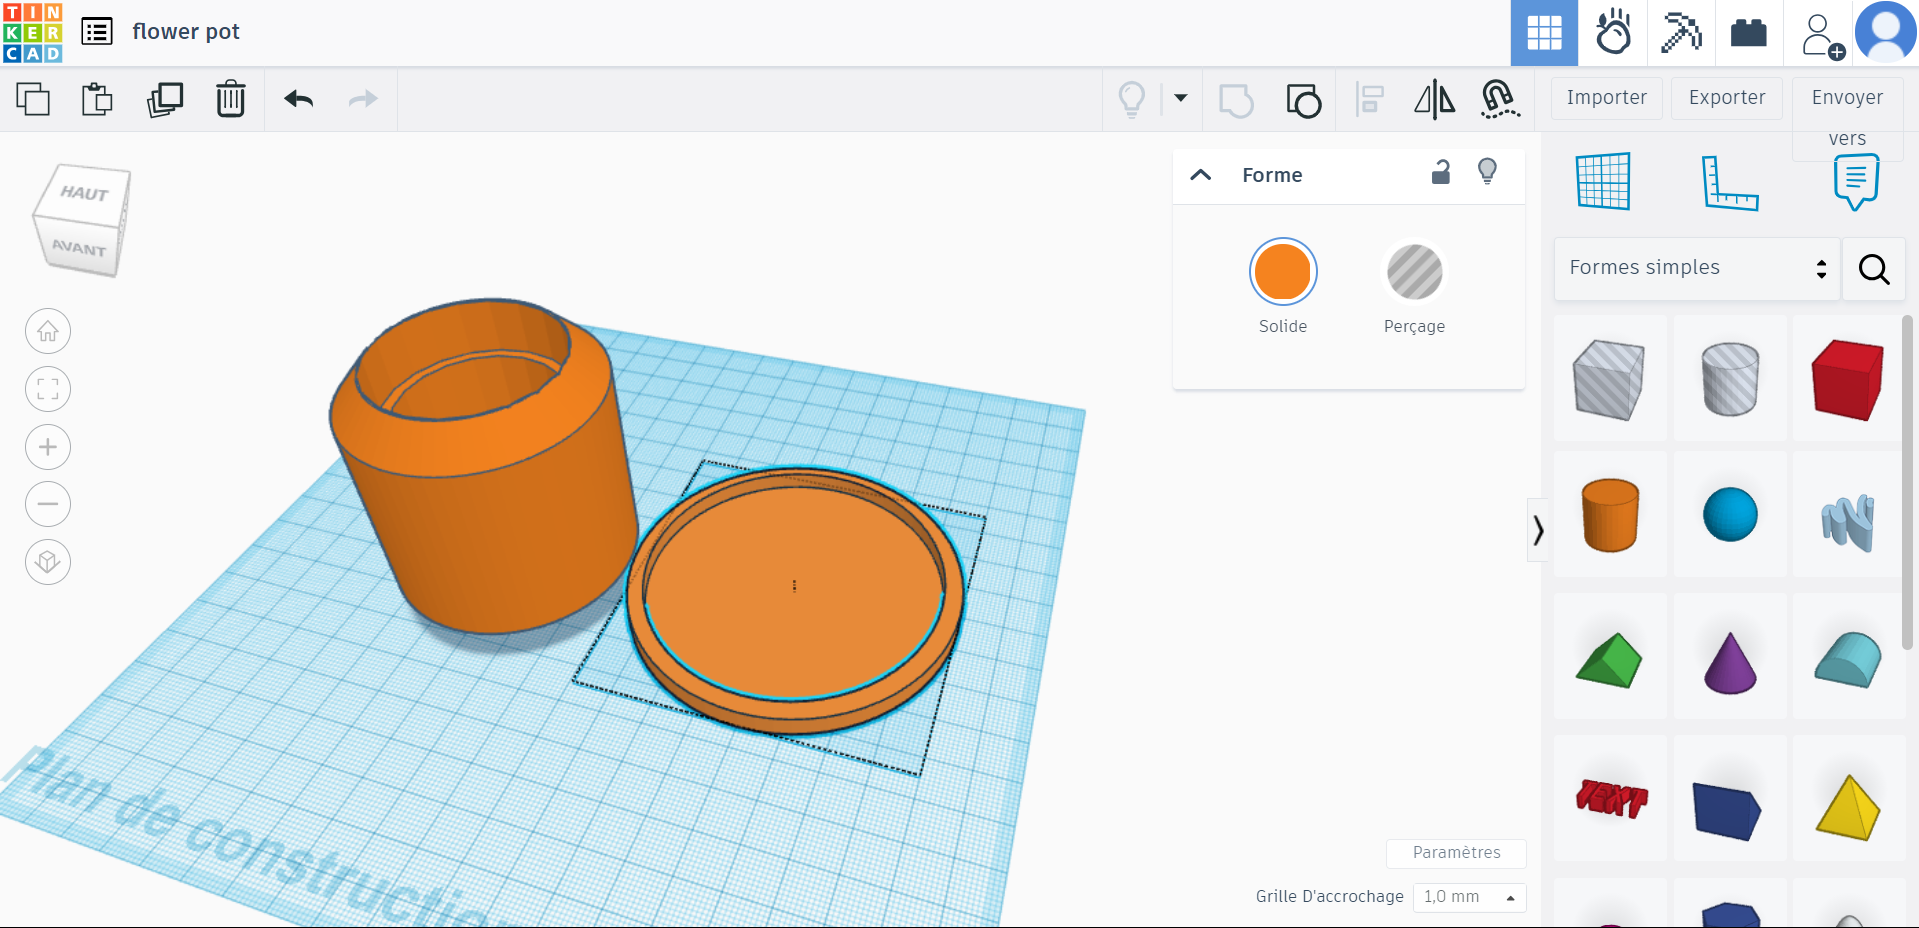Screen dimensions: 1919x928
Task: Open the Tinkercad home logo
Action: (33, 32)
